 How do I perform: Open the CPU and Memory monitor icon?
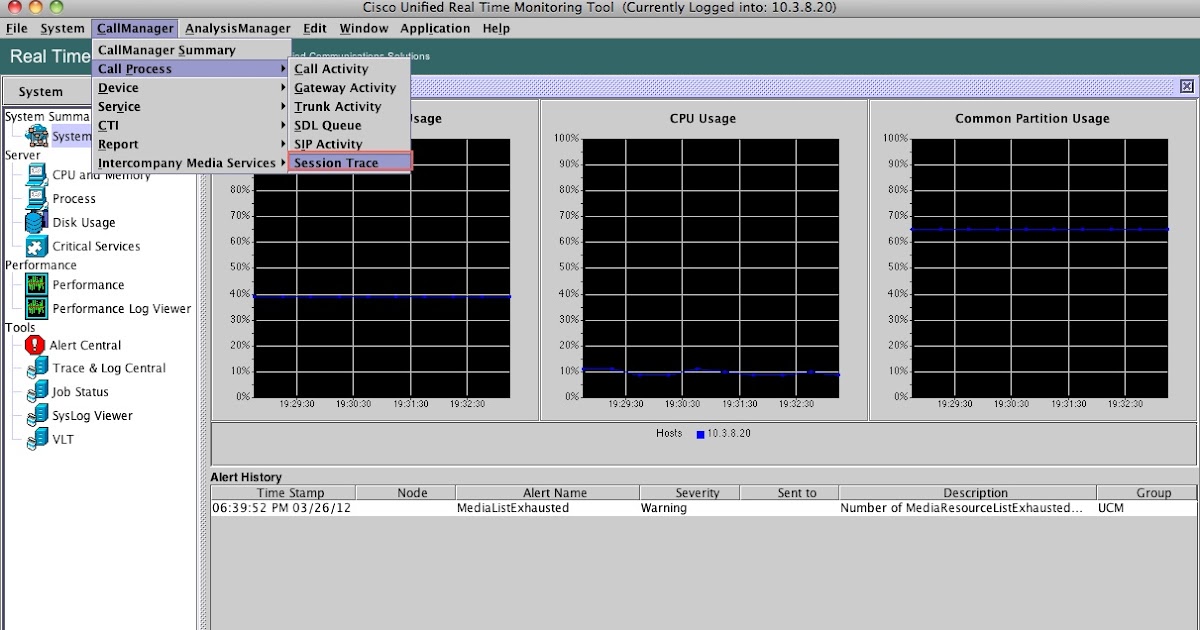[x=36, y=175]
